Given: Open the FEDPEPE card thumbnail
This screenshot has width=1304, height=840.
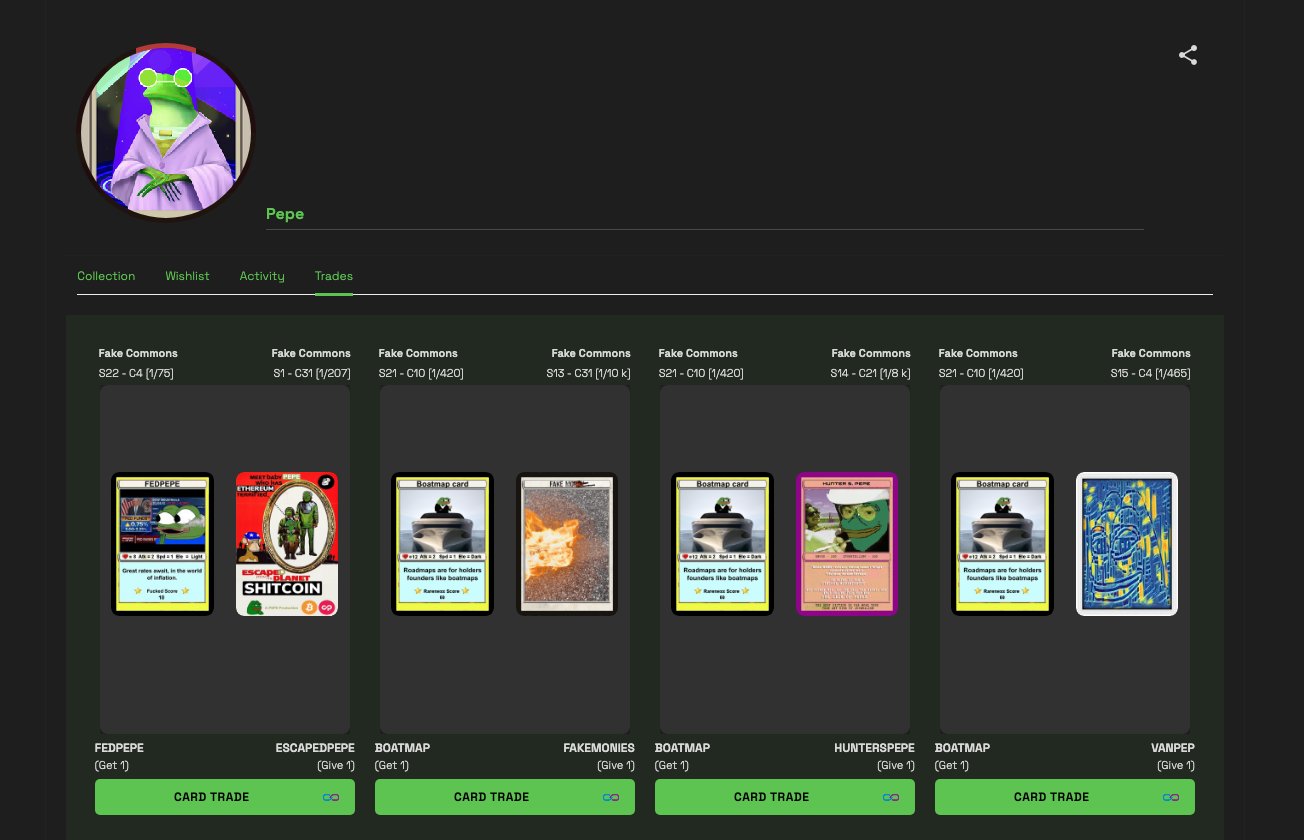Looking at the screenshot, I should (162, 544).
